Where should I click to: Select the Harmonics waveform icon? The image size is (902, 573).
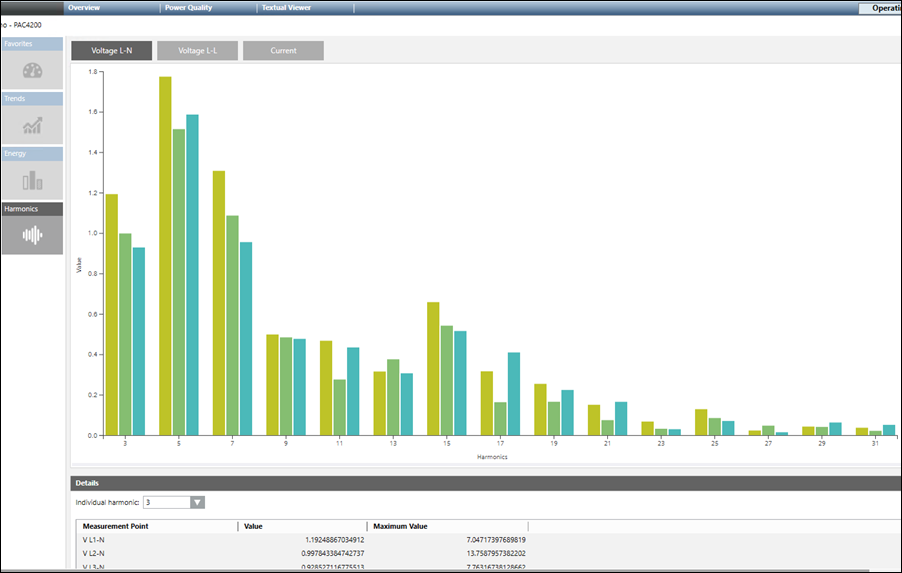[x=32, y=235]
